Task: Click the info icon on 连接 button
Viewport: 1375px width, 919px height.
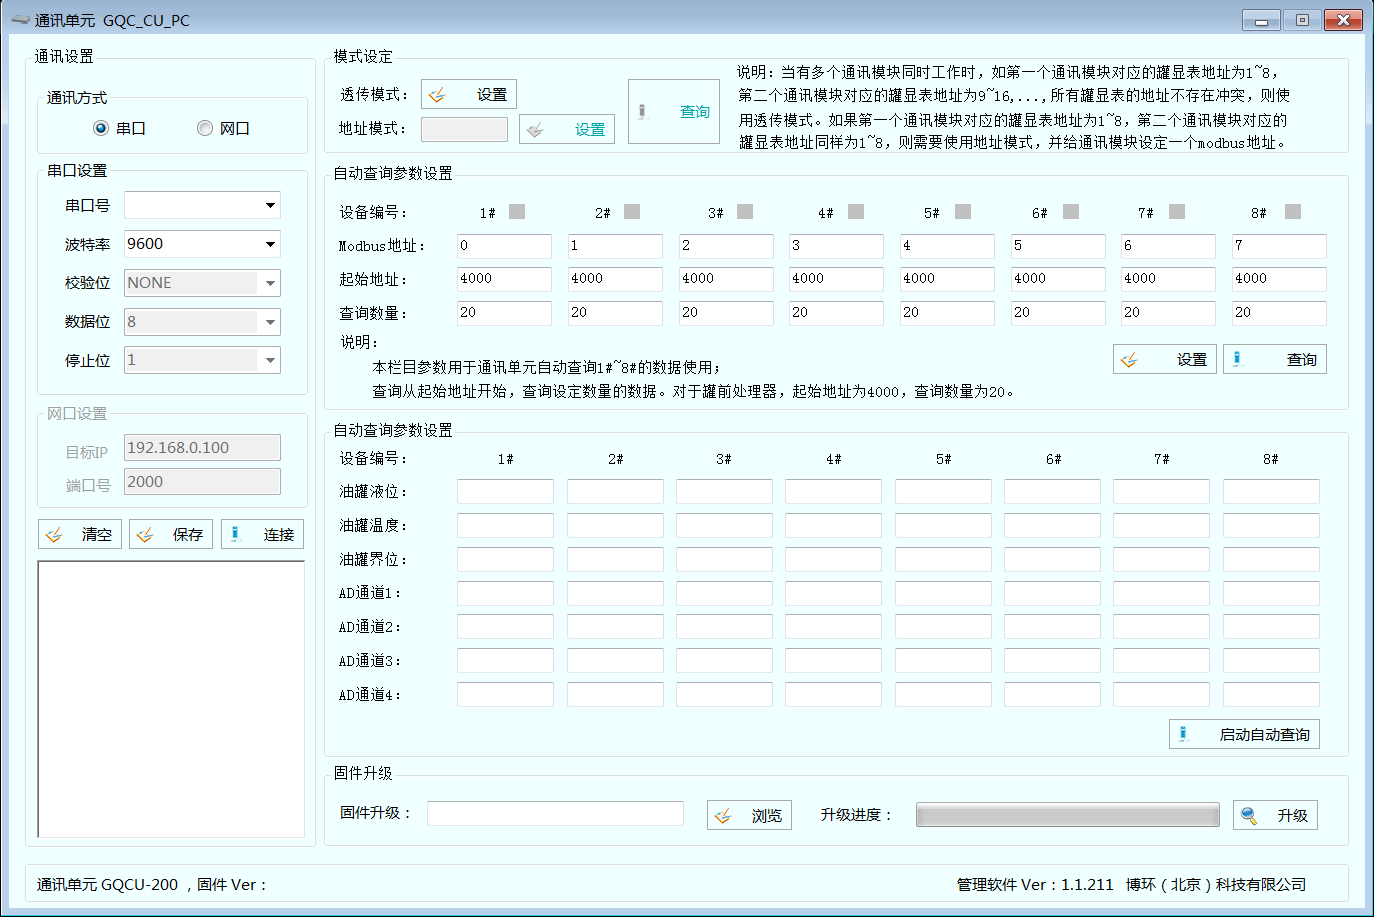Action: click(x=235, y=534)
